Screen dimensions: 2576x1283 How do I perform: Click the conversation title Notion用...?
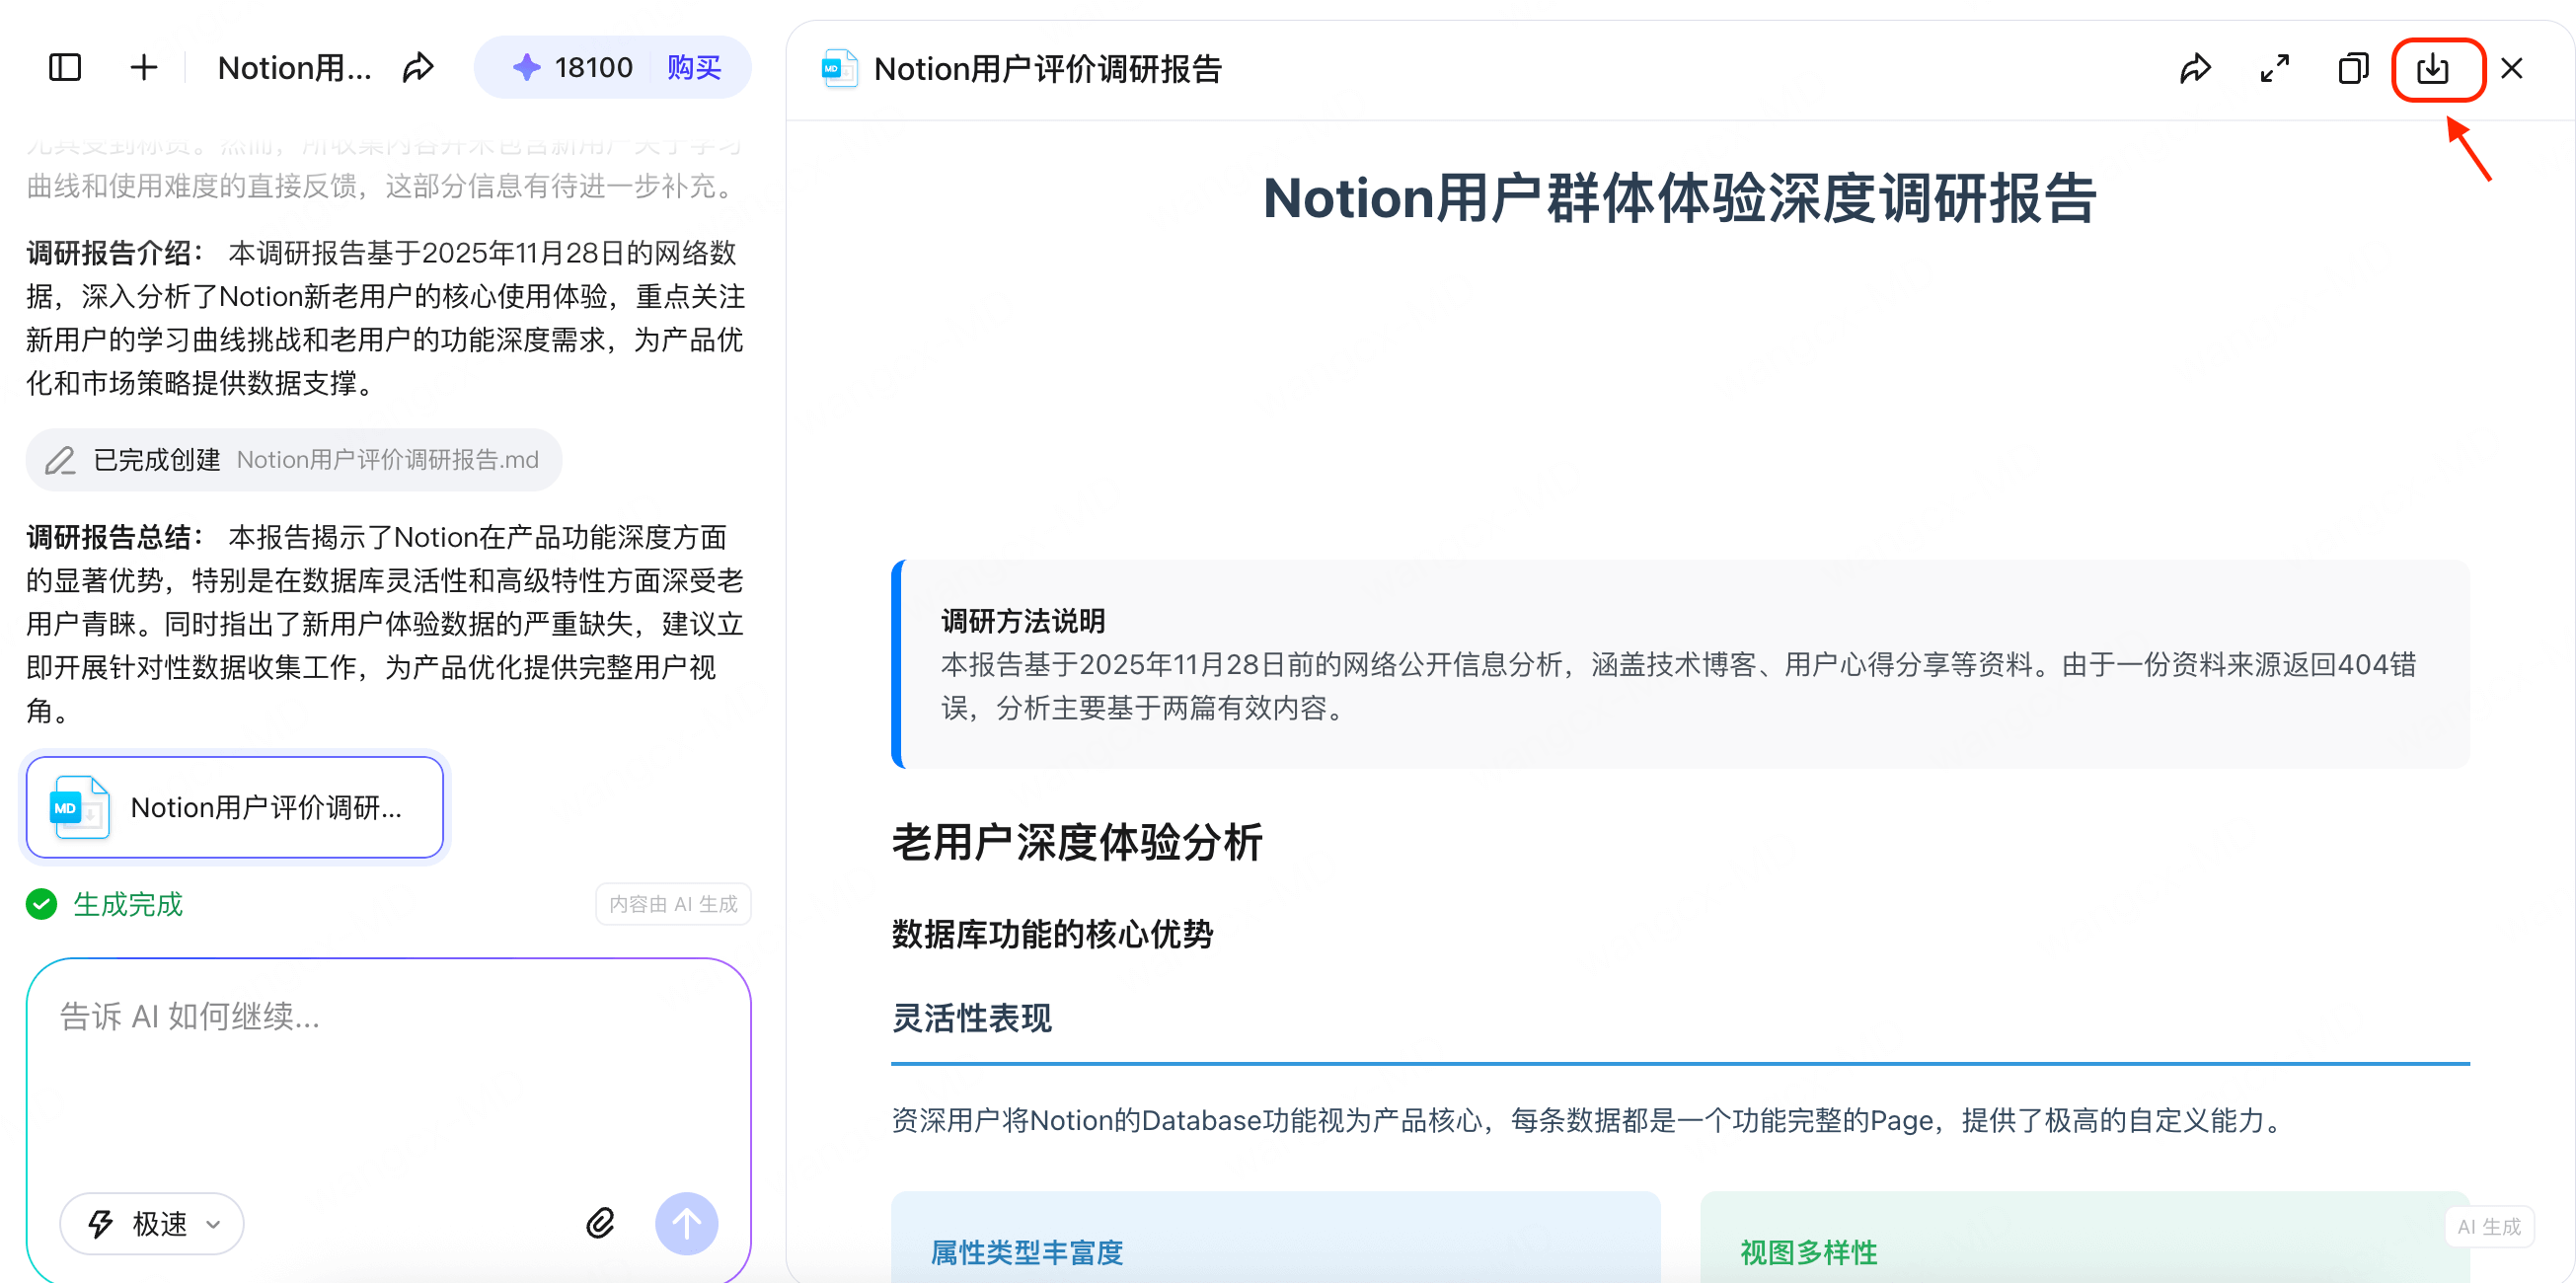point(295,67)
